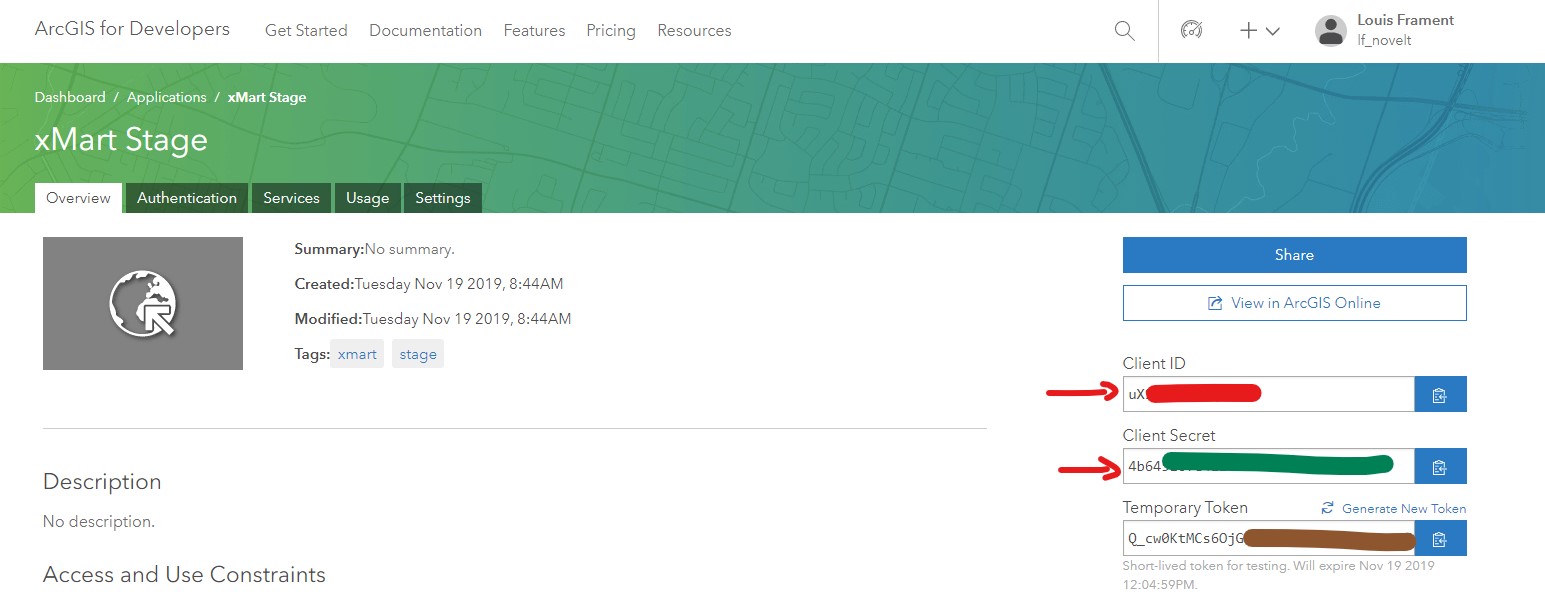Click the Description heading

click(102, 482)
